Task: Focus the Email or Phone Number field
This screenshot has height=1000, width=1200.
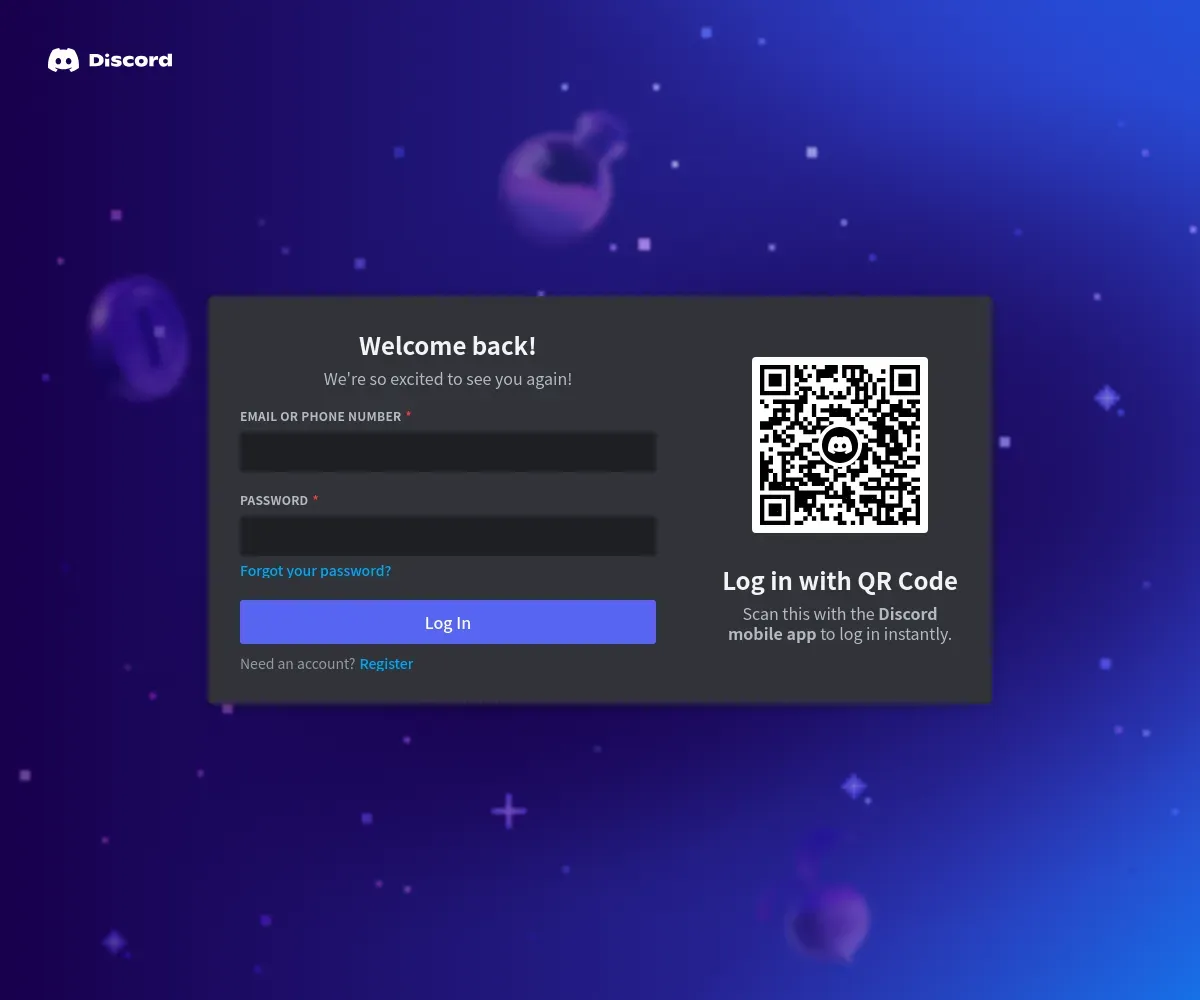Action: pos(448,452)
